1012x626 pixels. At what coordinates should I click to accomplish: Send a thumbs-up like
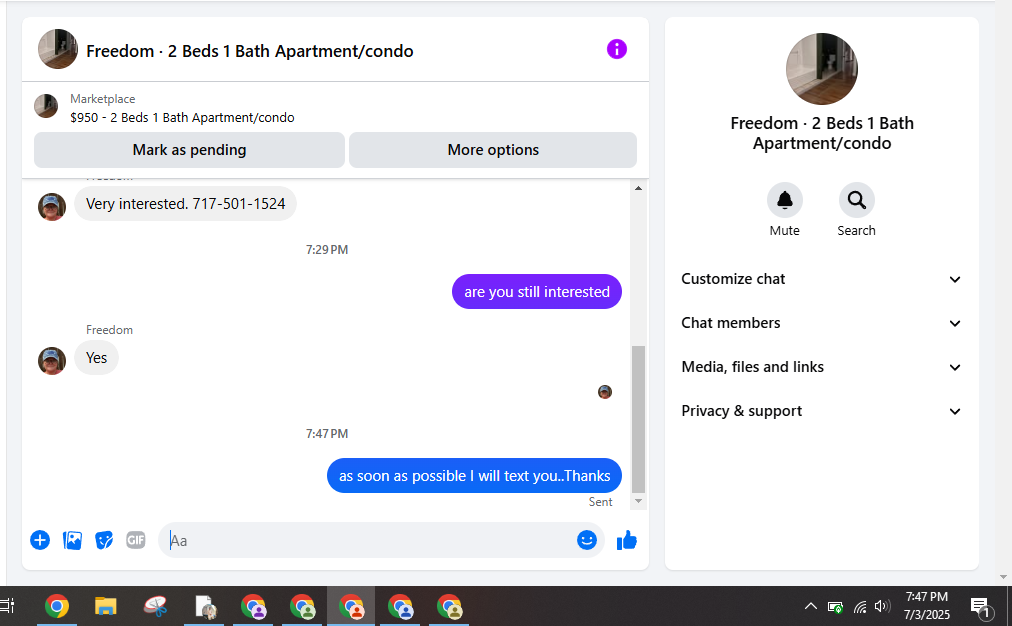(627, 540)
